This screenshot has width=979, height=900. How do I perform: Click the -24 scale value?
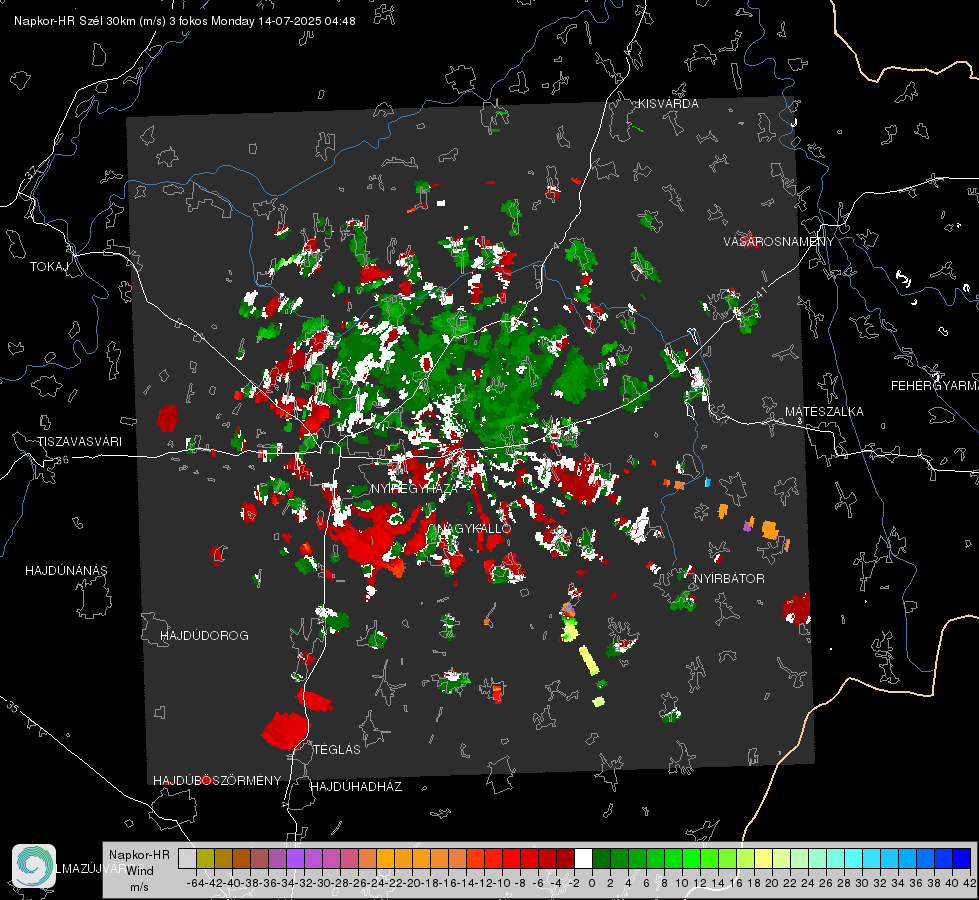click(x=377, y=883)
